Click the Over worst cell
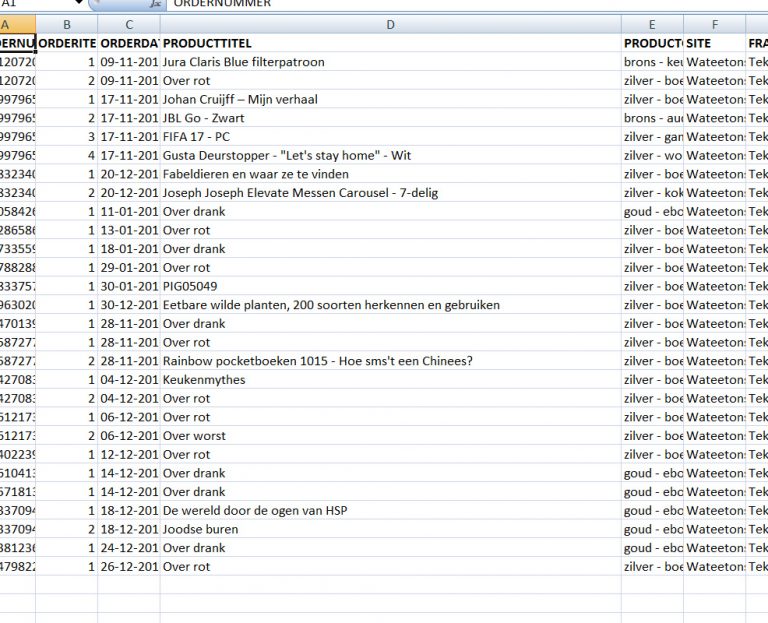This screenshot has width=768, height=623. pos(390,436)
